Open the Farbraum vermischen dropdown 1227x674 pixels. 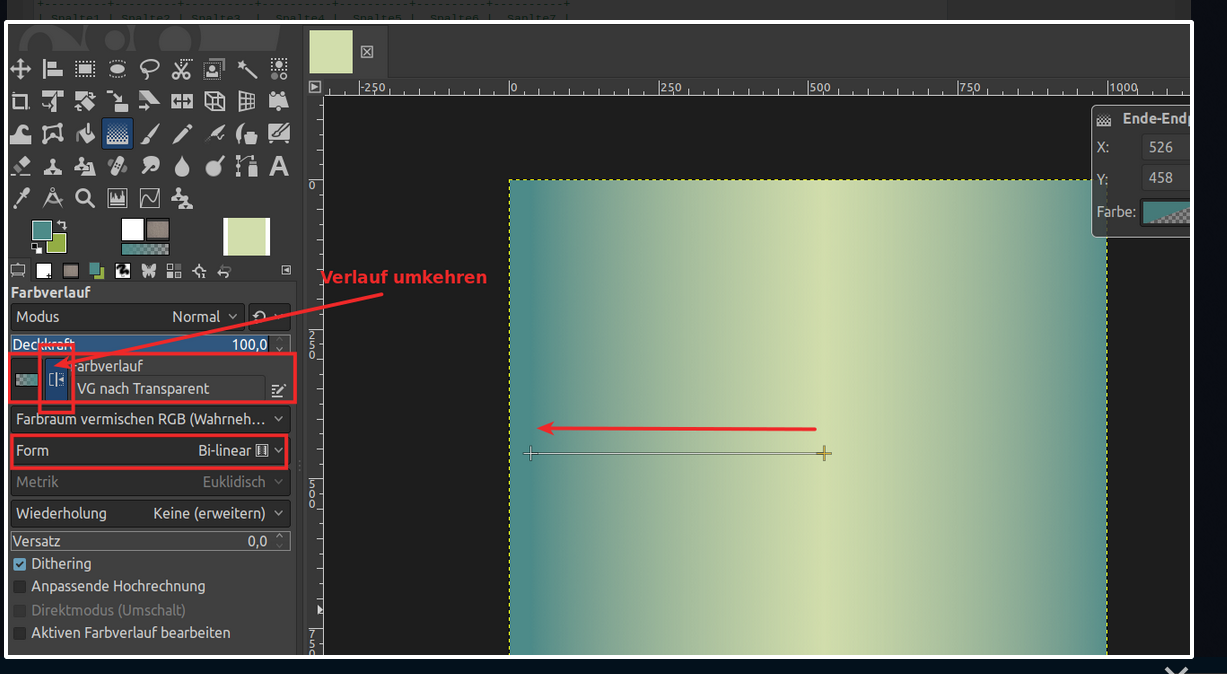(x=150, y=419)
